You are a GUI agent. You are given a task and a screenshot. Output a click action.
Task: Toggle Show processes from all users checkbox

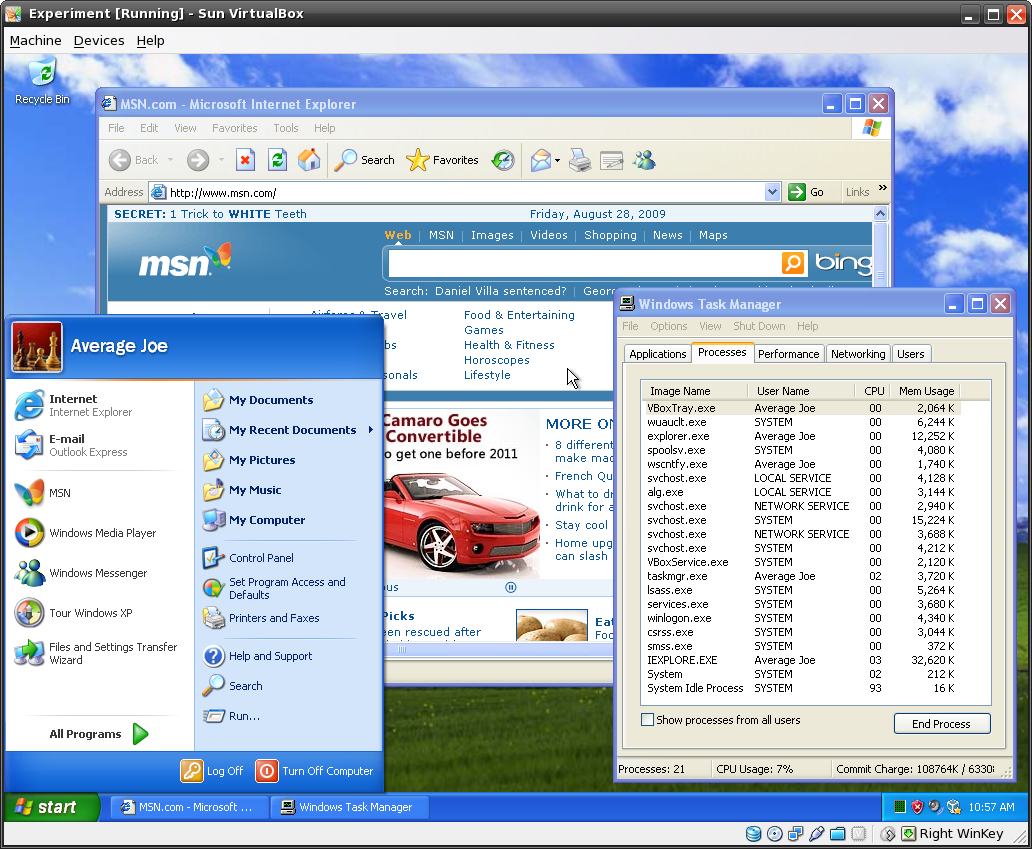[648, 719]
